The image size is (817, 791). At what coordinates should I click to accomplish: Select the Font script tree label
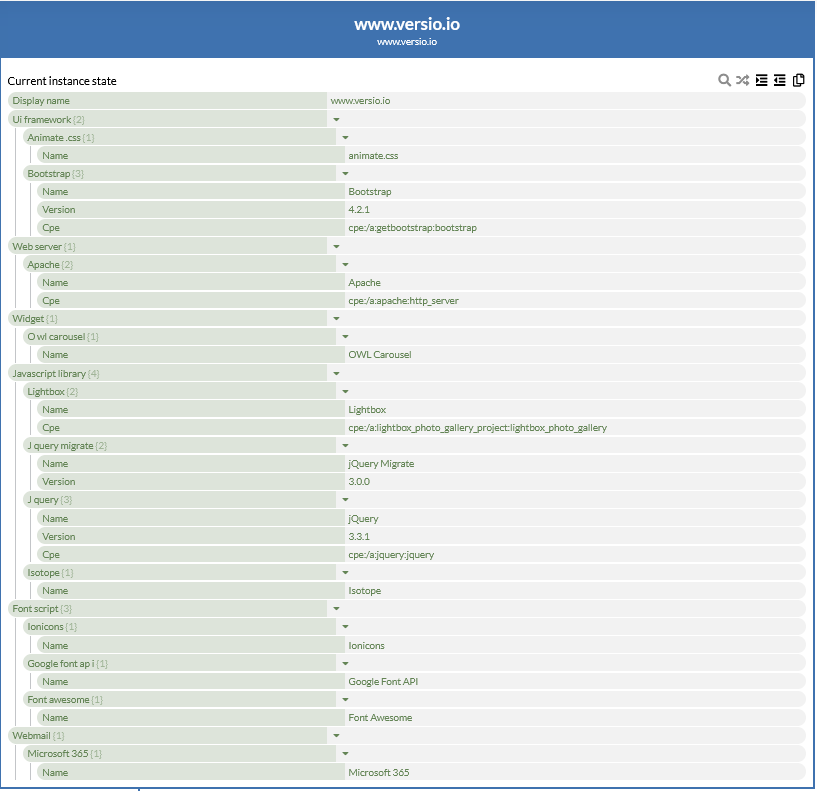[35, 609]
